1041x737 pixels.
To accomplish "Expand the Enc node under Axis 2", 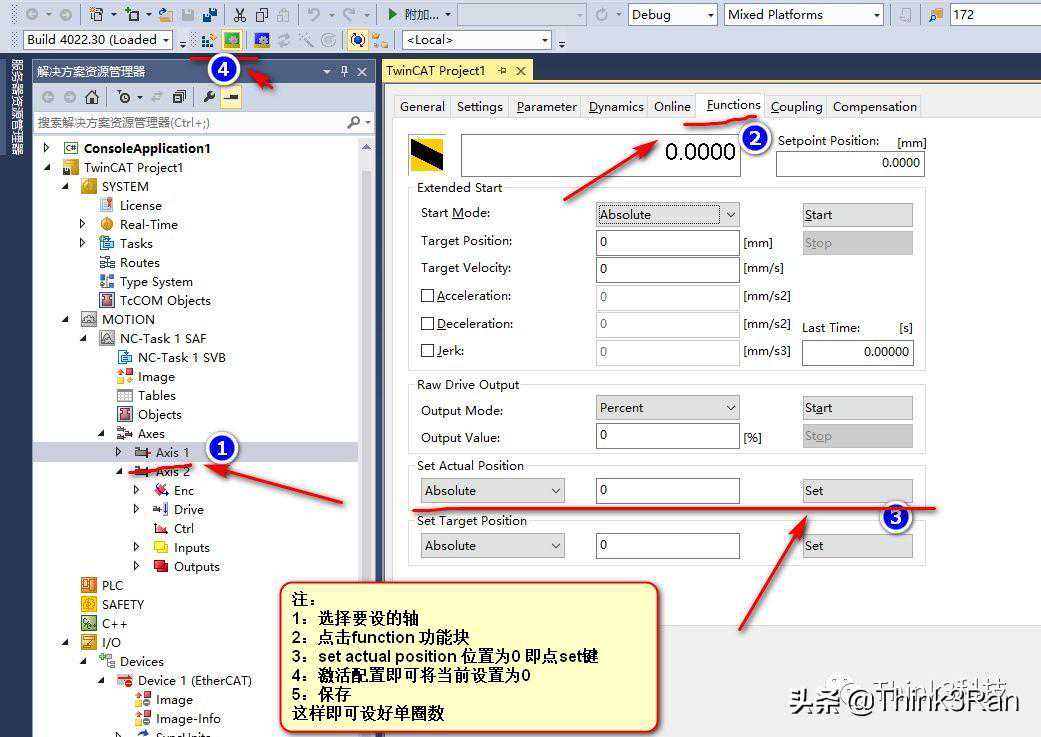I will pos(137,491).
